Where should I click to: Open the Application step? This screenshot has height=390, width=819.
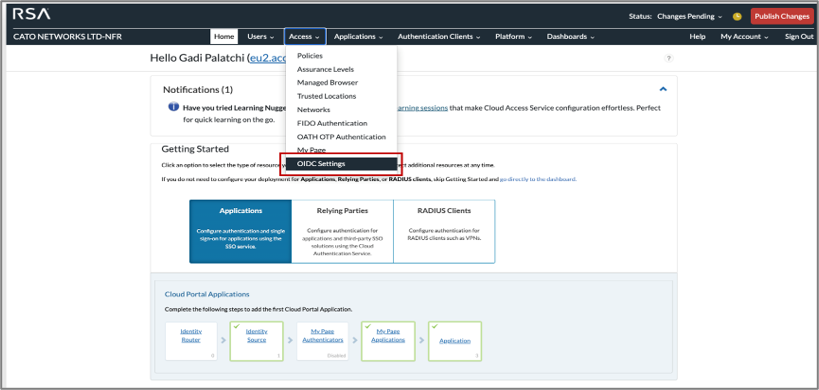click(455, 341)
